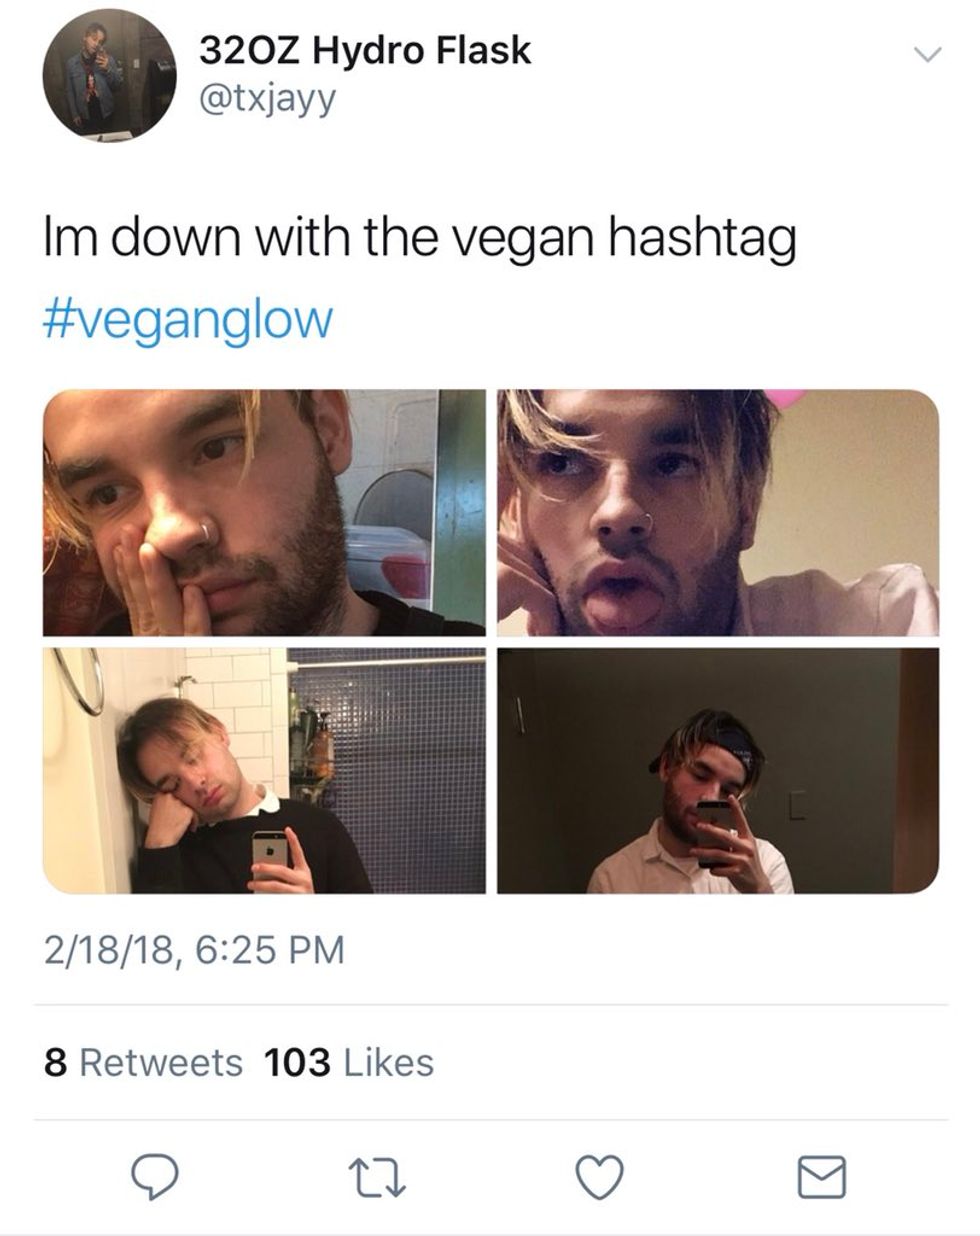Open the mirror selfie with backwards cap
This screenshot has height=1236, width=980.
coord(718,770)
